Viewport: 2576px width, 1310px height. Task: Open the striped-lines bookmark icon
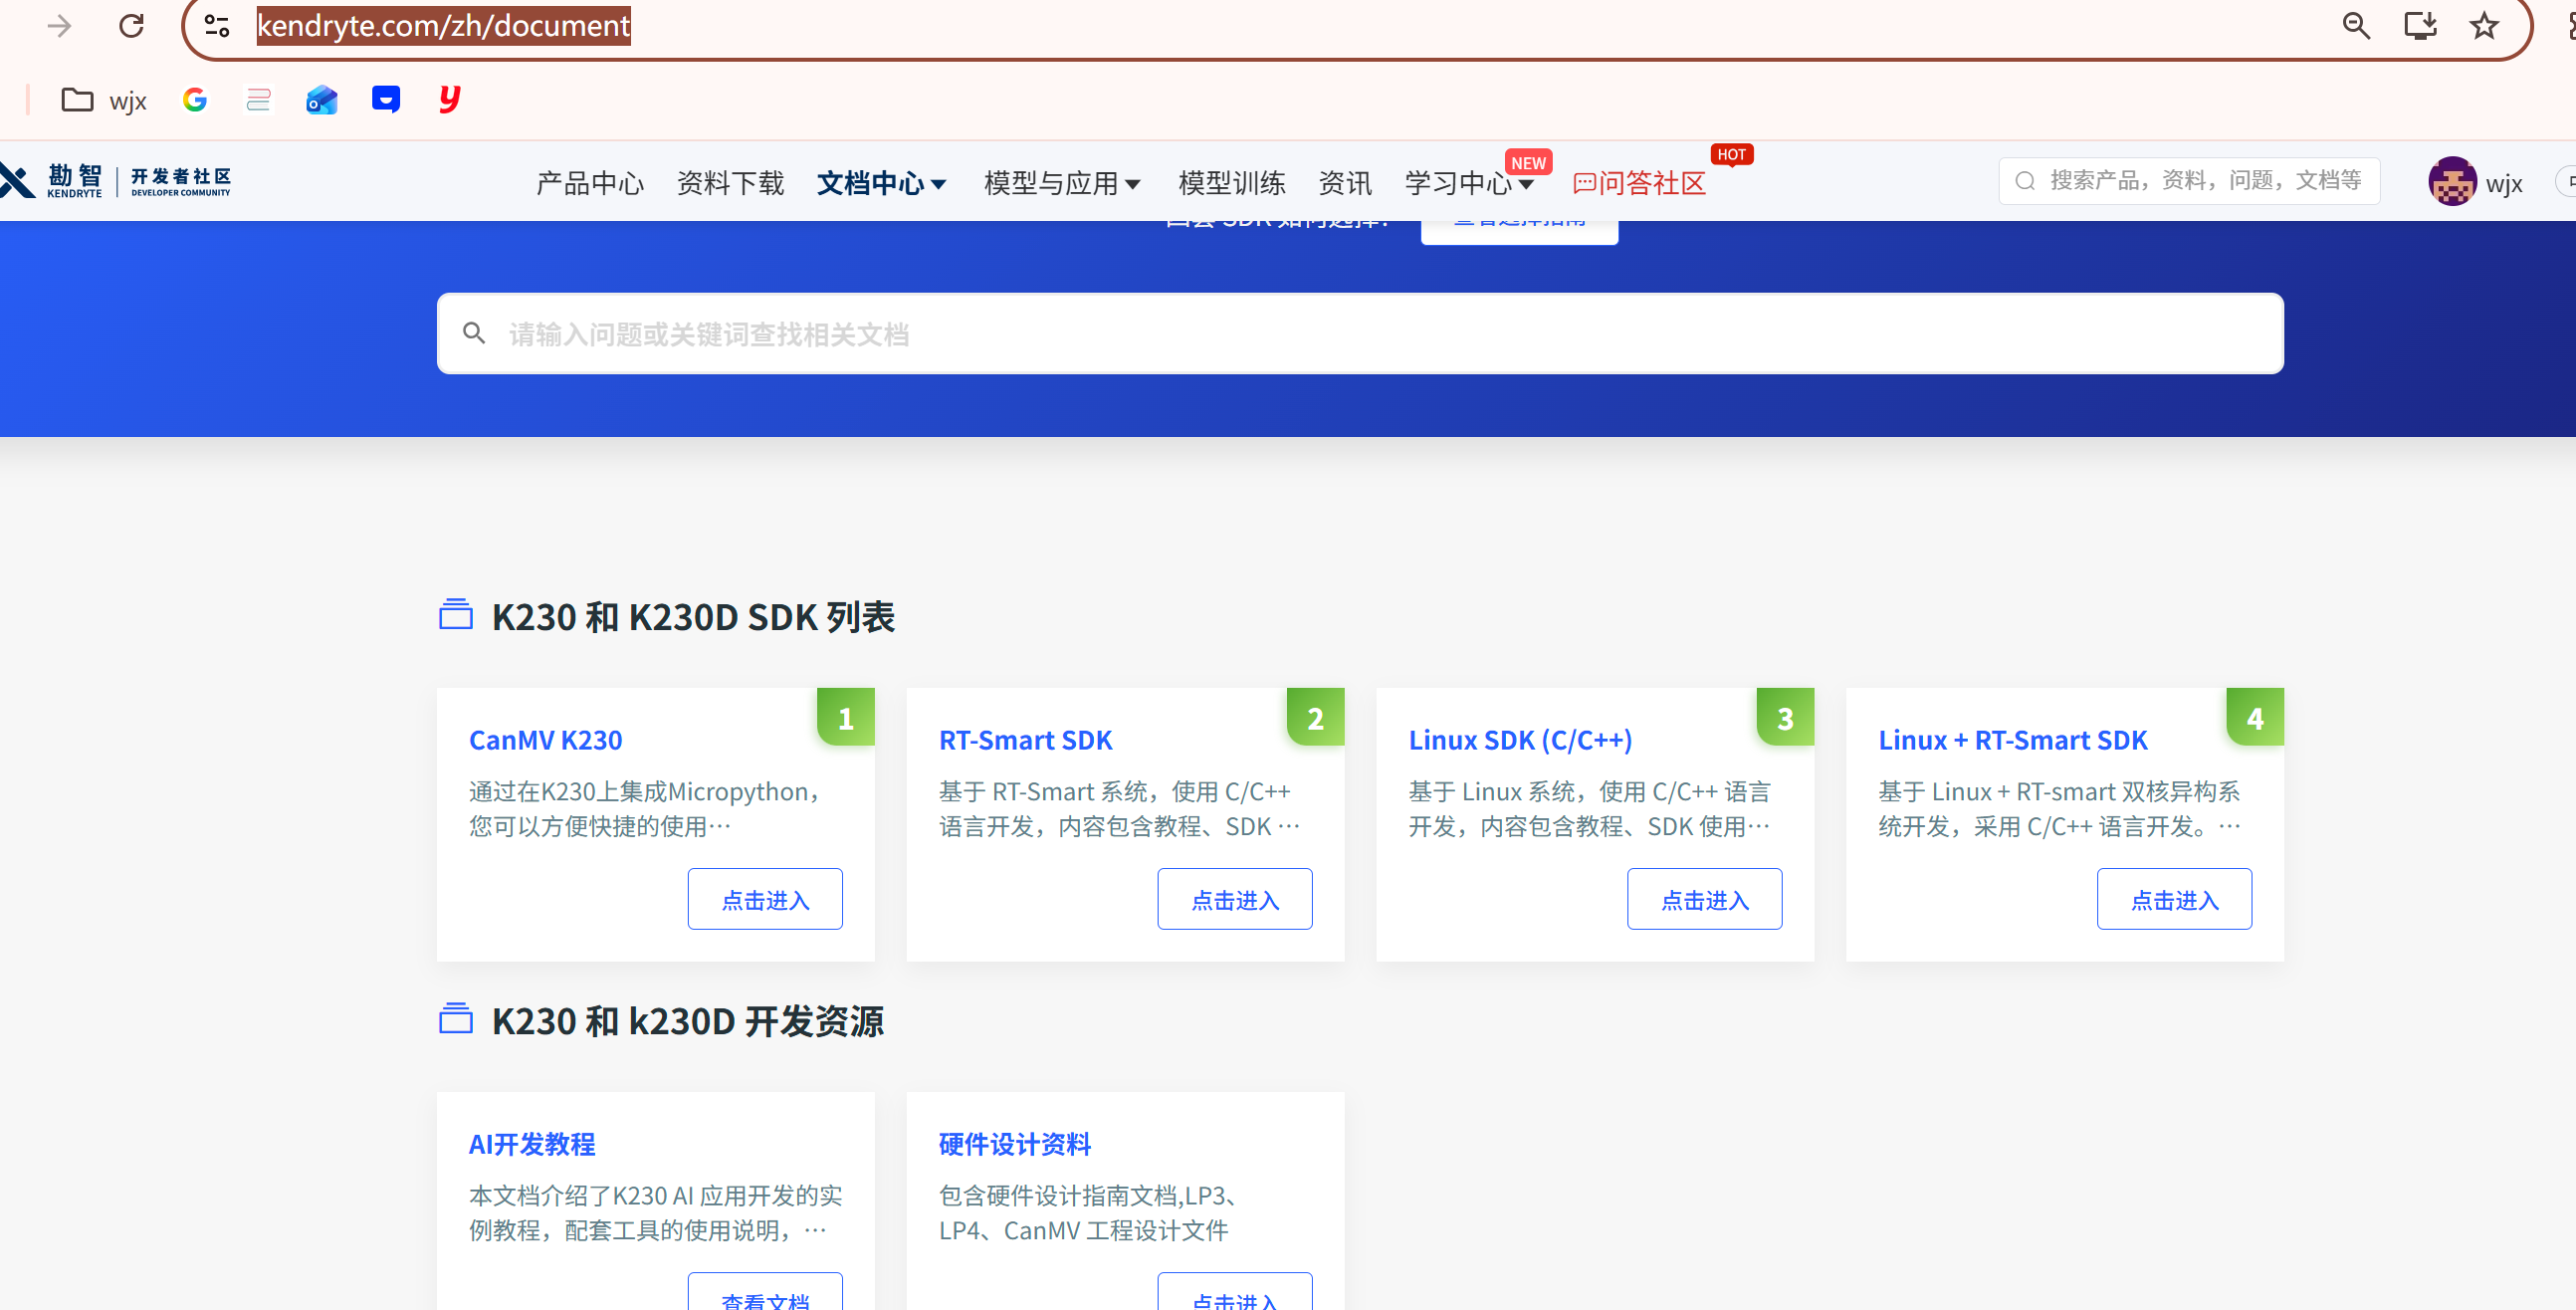click(x=258, y=100)
